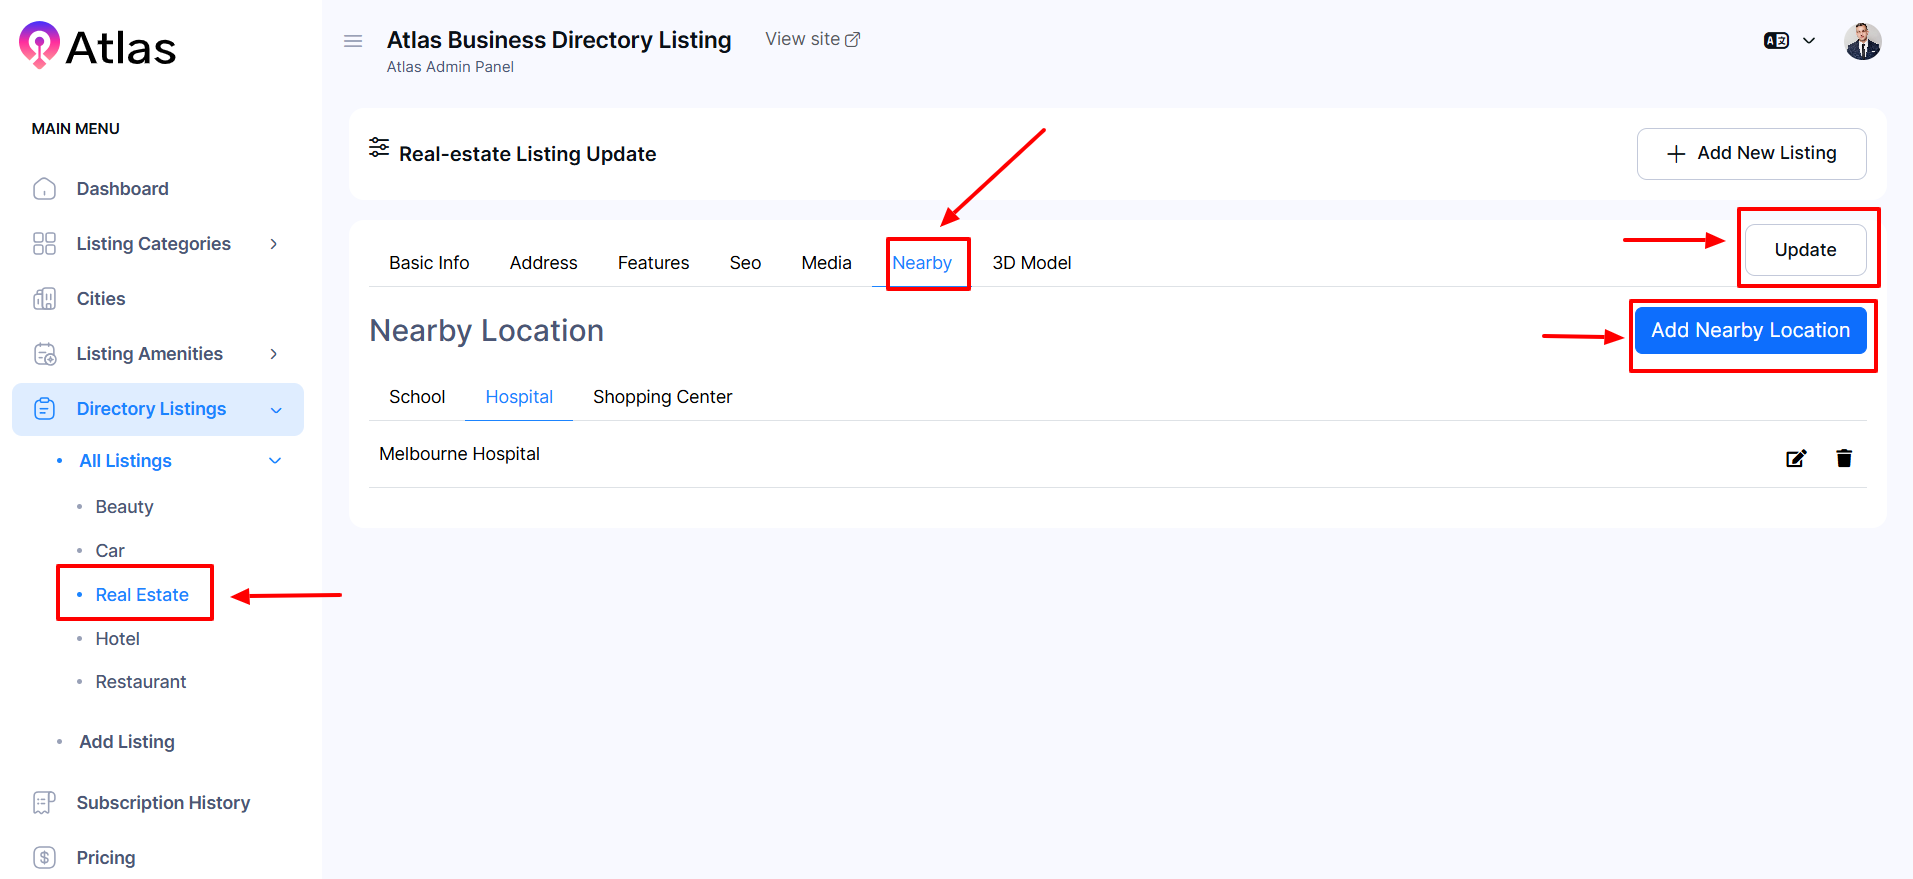The image size is (1913, 879).
Task: Click the Pricing dollar icon
Action: point(45,858)
